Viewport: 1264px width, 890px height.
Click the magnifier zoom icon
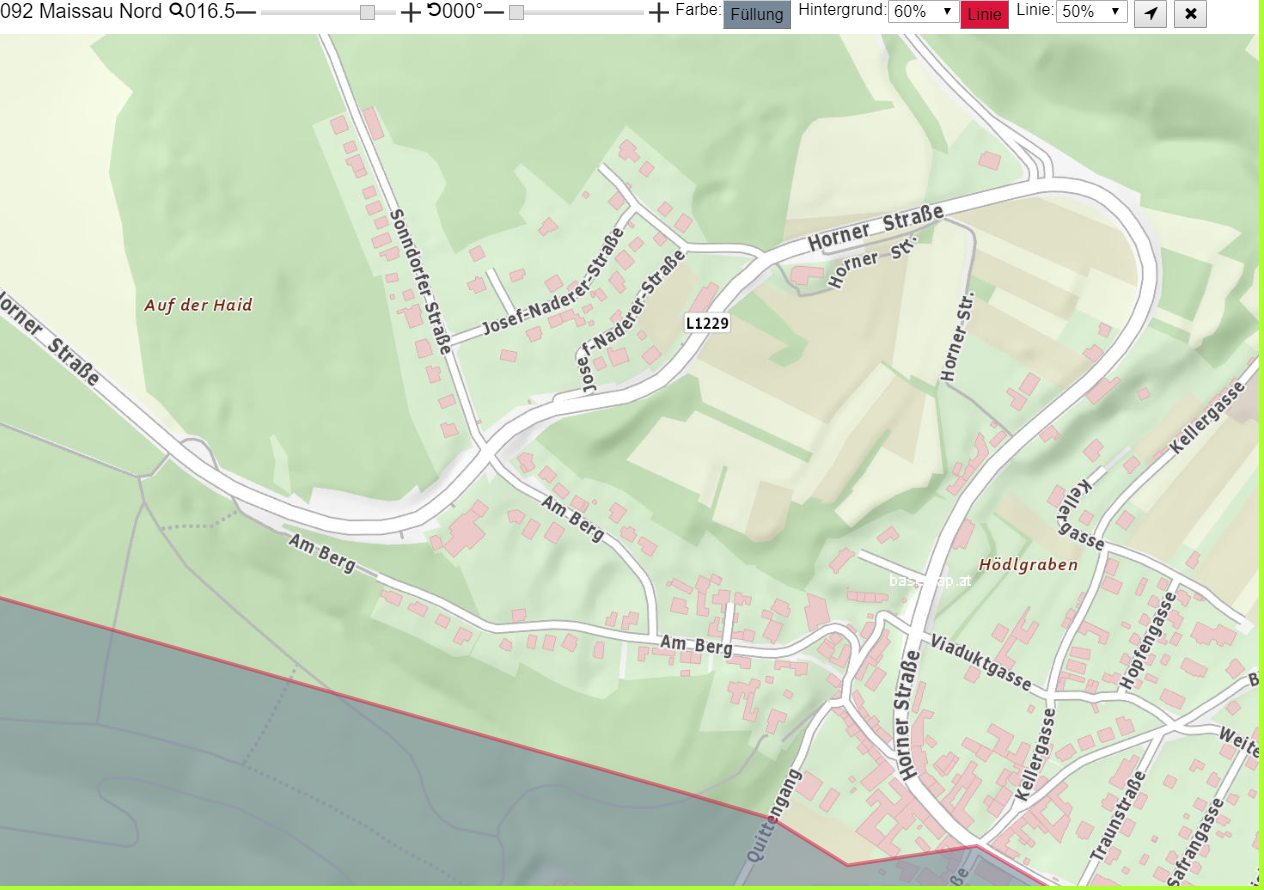click(176, 11)
